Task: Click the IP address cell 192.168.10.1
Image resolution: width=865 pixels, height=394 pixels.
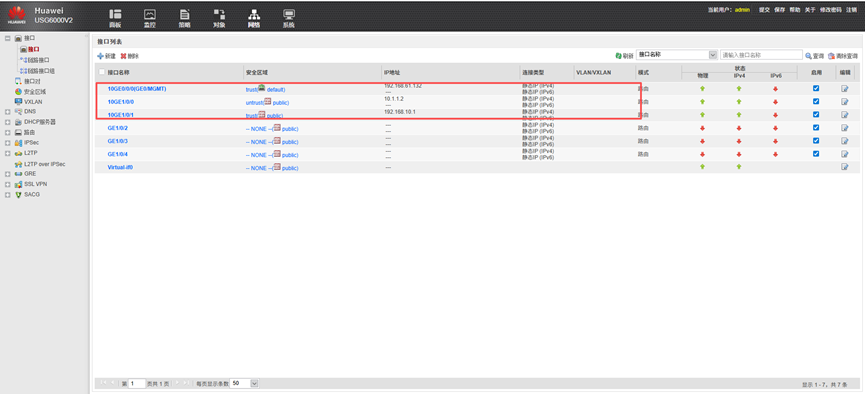Action: tap(399, 112)
